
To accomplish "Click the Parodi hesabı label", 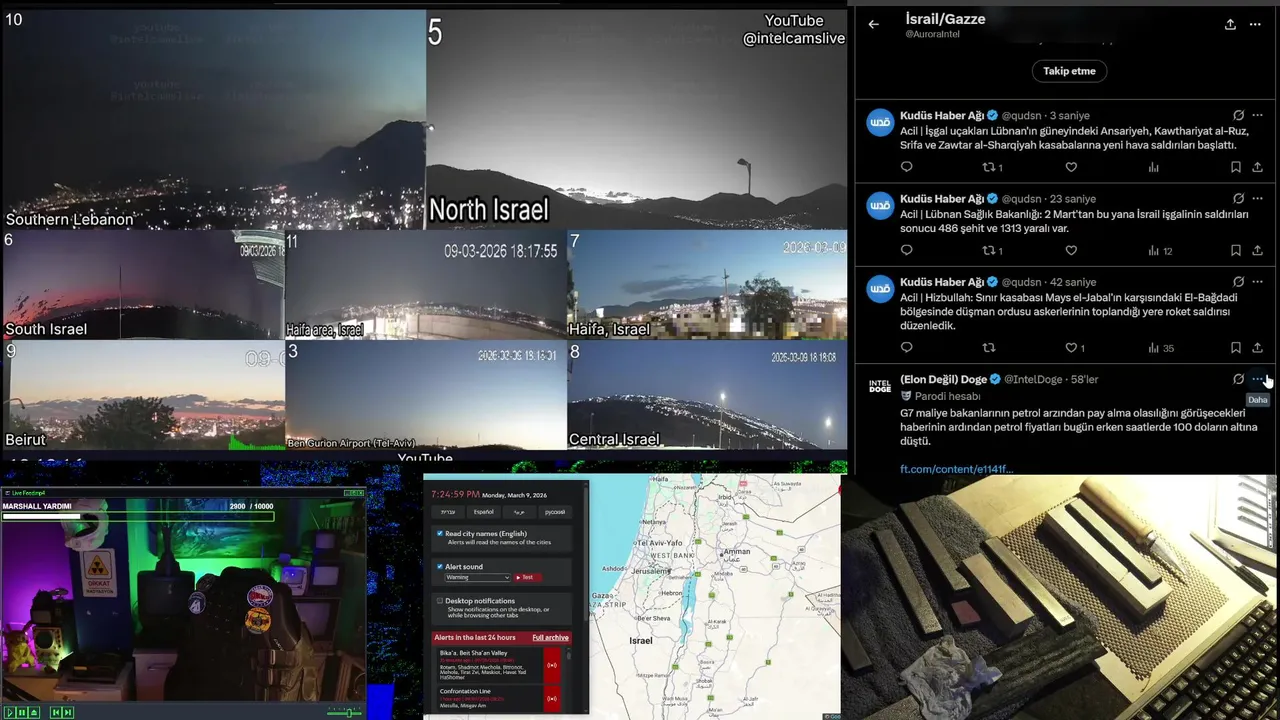I will tap(948, 396).
